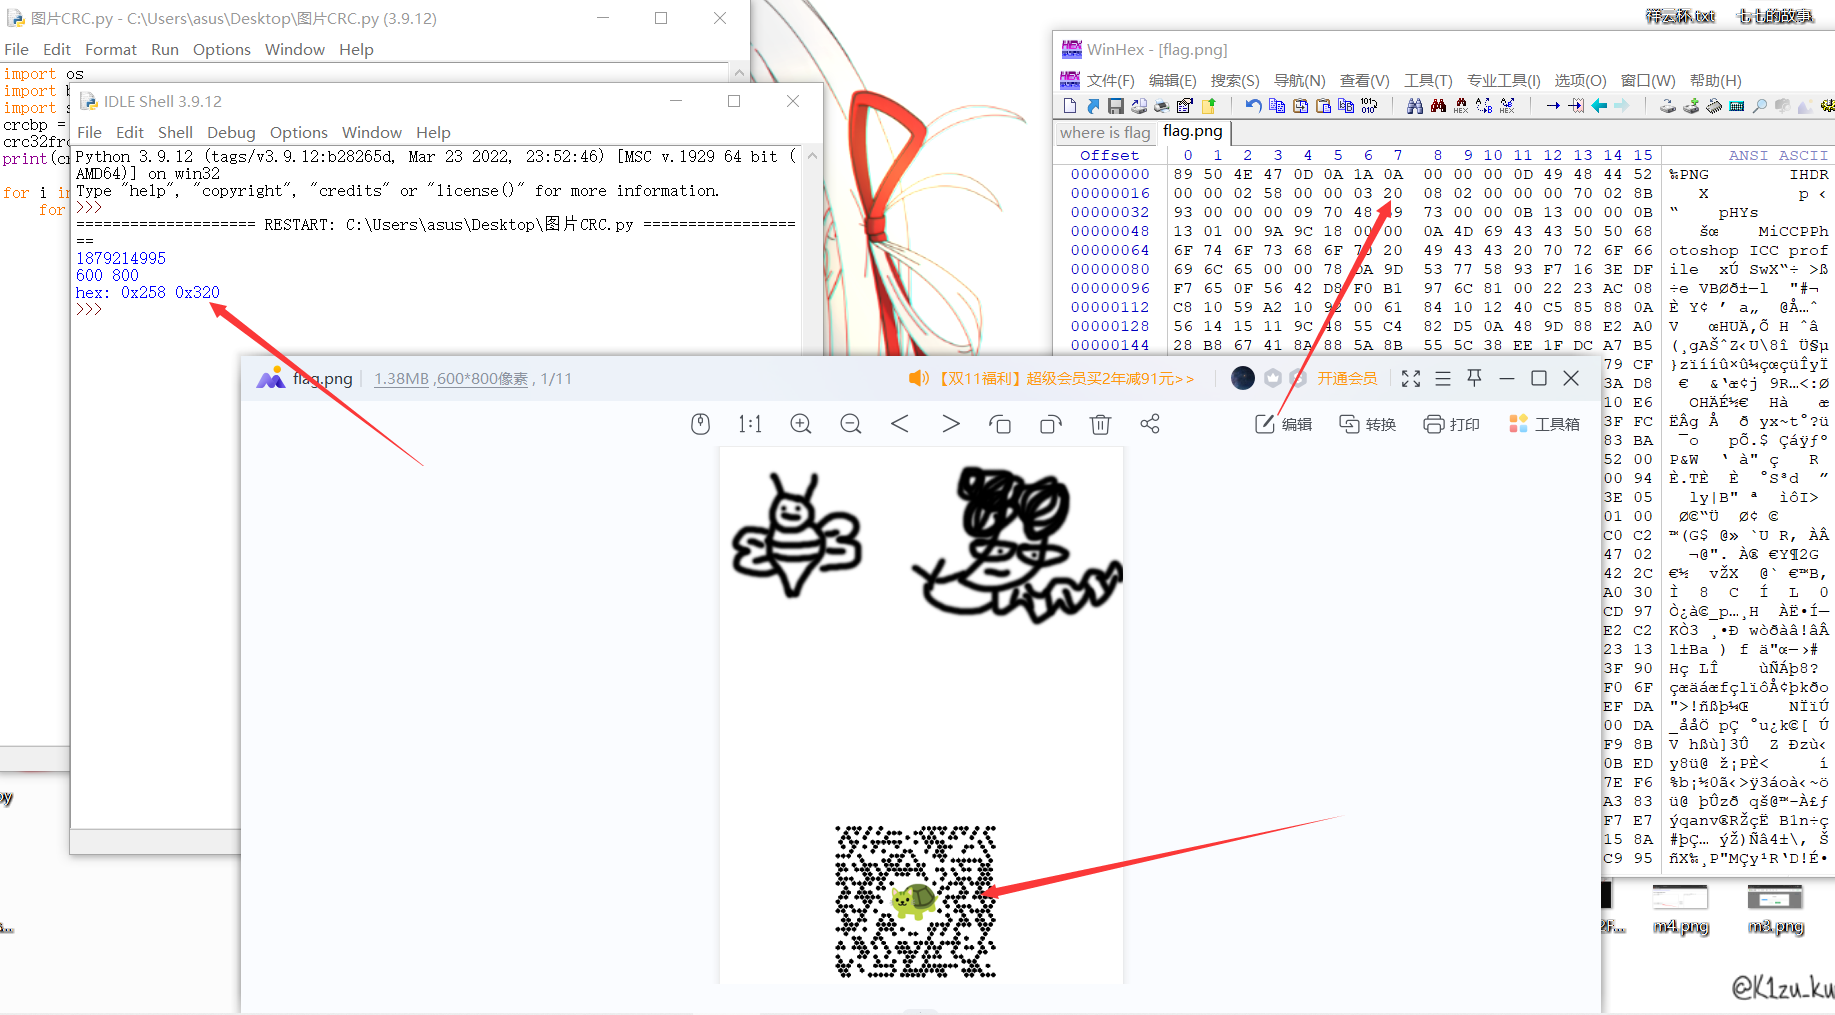1835x1015 pixels.
Task: Click Open file icon in WinHex toolbar
Action: tap(1093, 106)
